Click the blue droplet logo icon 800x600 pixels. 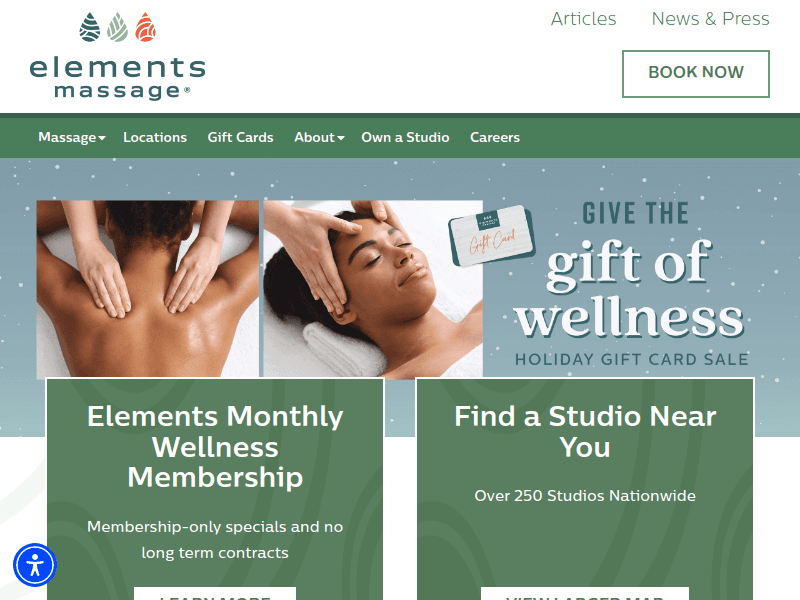pos(90,27)
